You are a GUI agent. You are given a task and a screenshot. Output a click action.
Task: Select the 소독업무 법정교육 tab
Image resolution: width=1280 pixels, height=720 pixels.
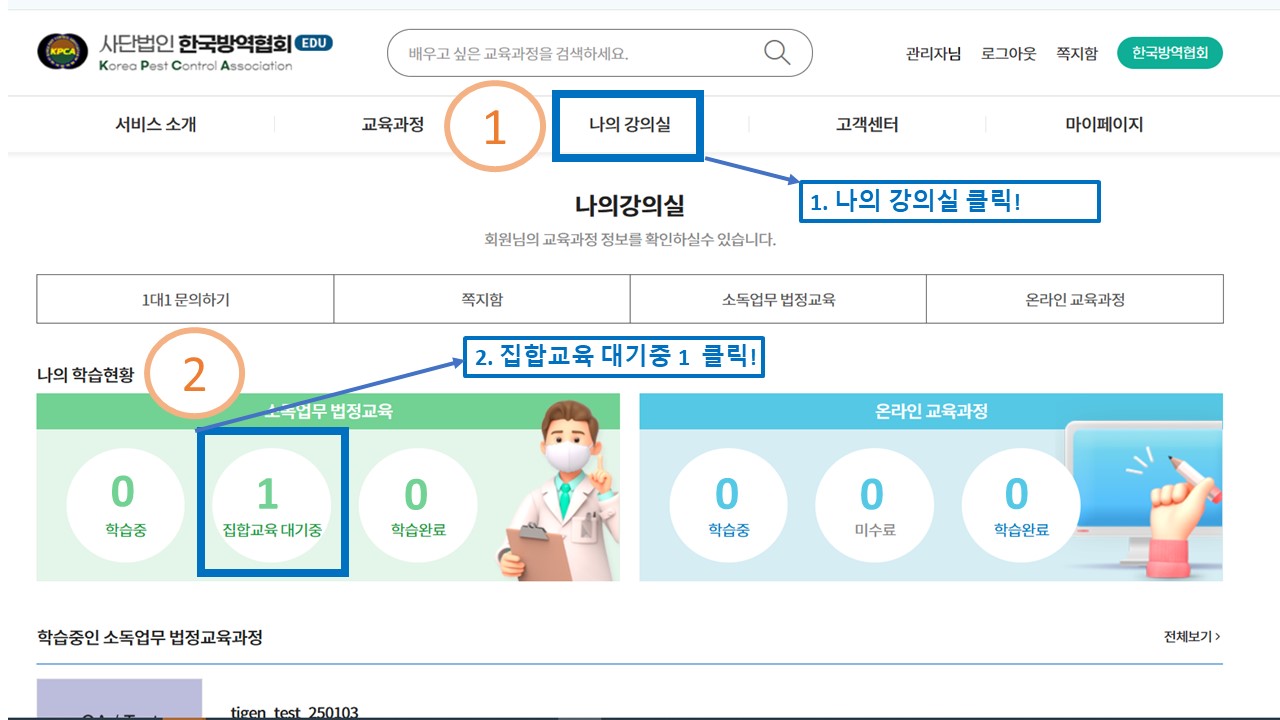pyautogui.click(x=777, y=298)
